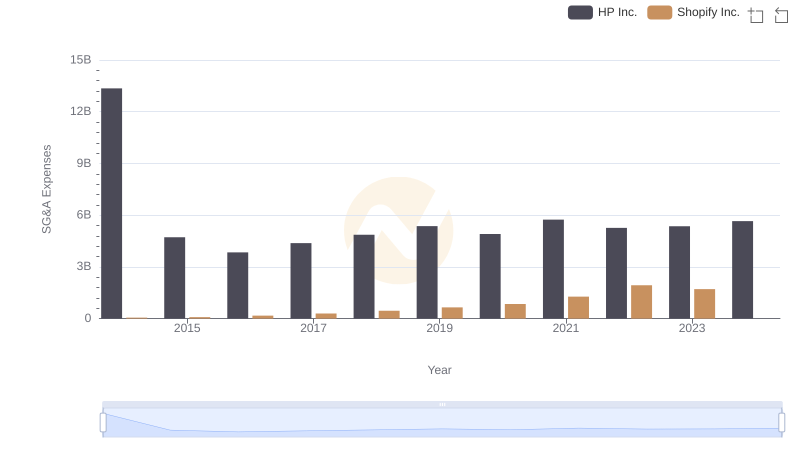The height and width of the screenshot is (461, 800).
Task: Click the HP Inc. dark color swatch
Action: (580, 12)
